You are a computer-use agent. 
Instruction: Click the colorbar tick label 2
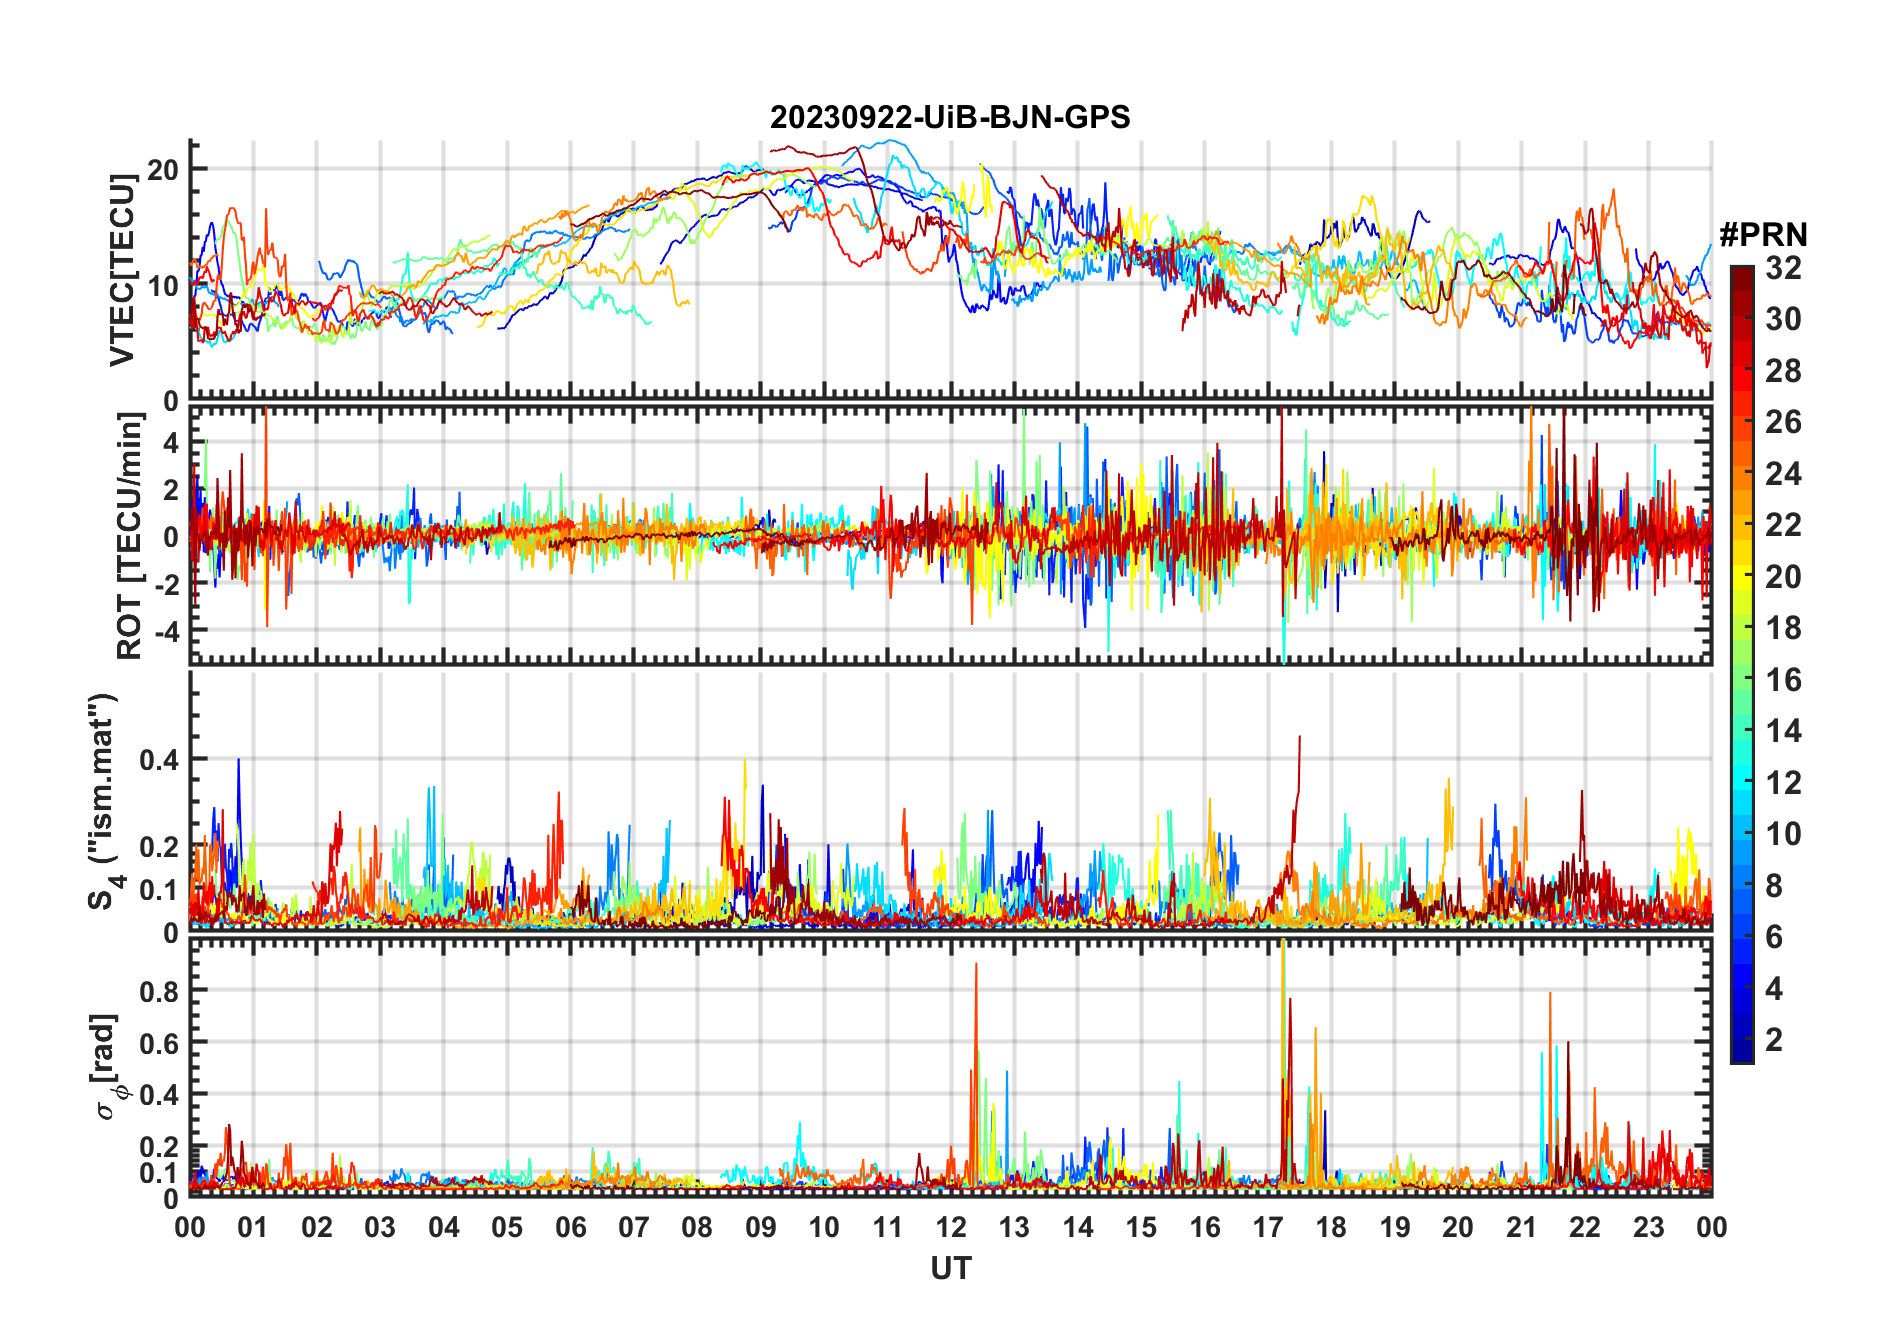[x=1774, y=1039]
